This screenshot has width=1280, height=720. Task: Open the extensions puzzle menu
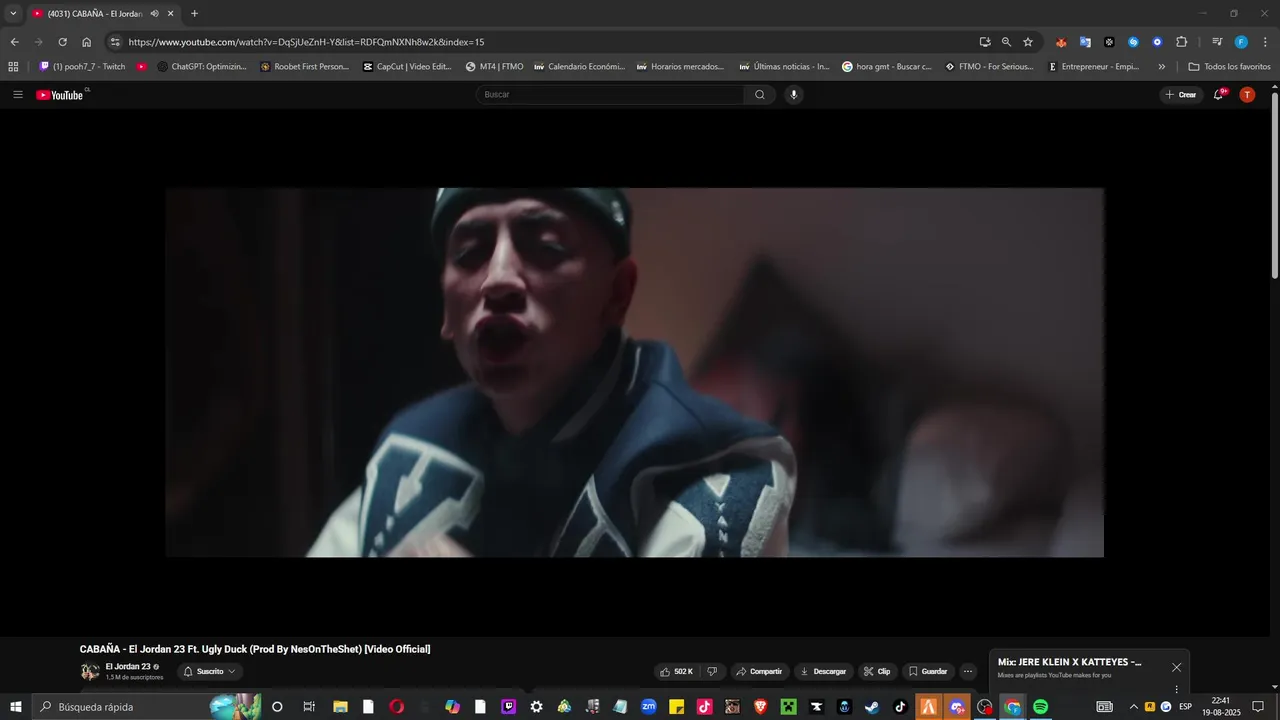[x=1181, y=42]
